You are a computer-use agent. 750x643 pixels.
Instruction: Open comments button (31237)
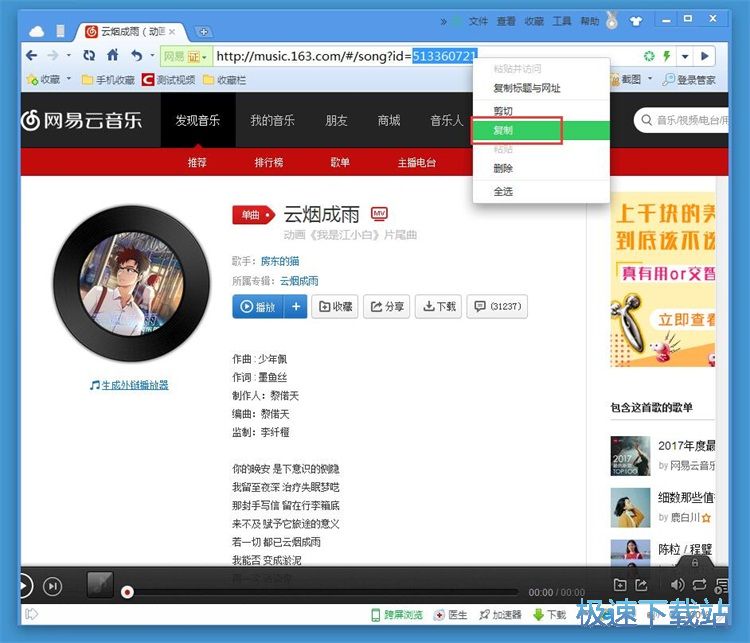click(497, 306)
